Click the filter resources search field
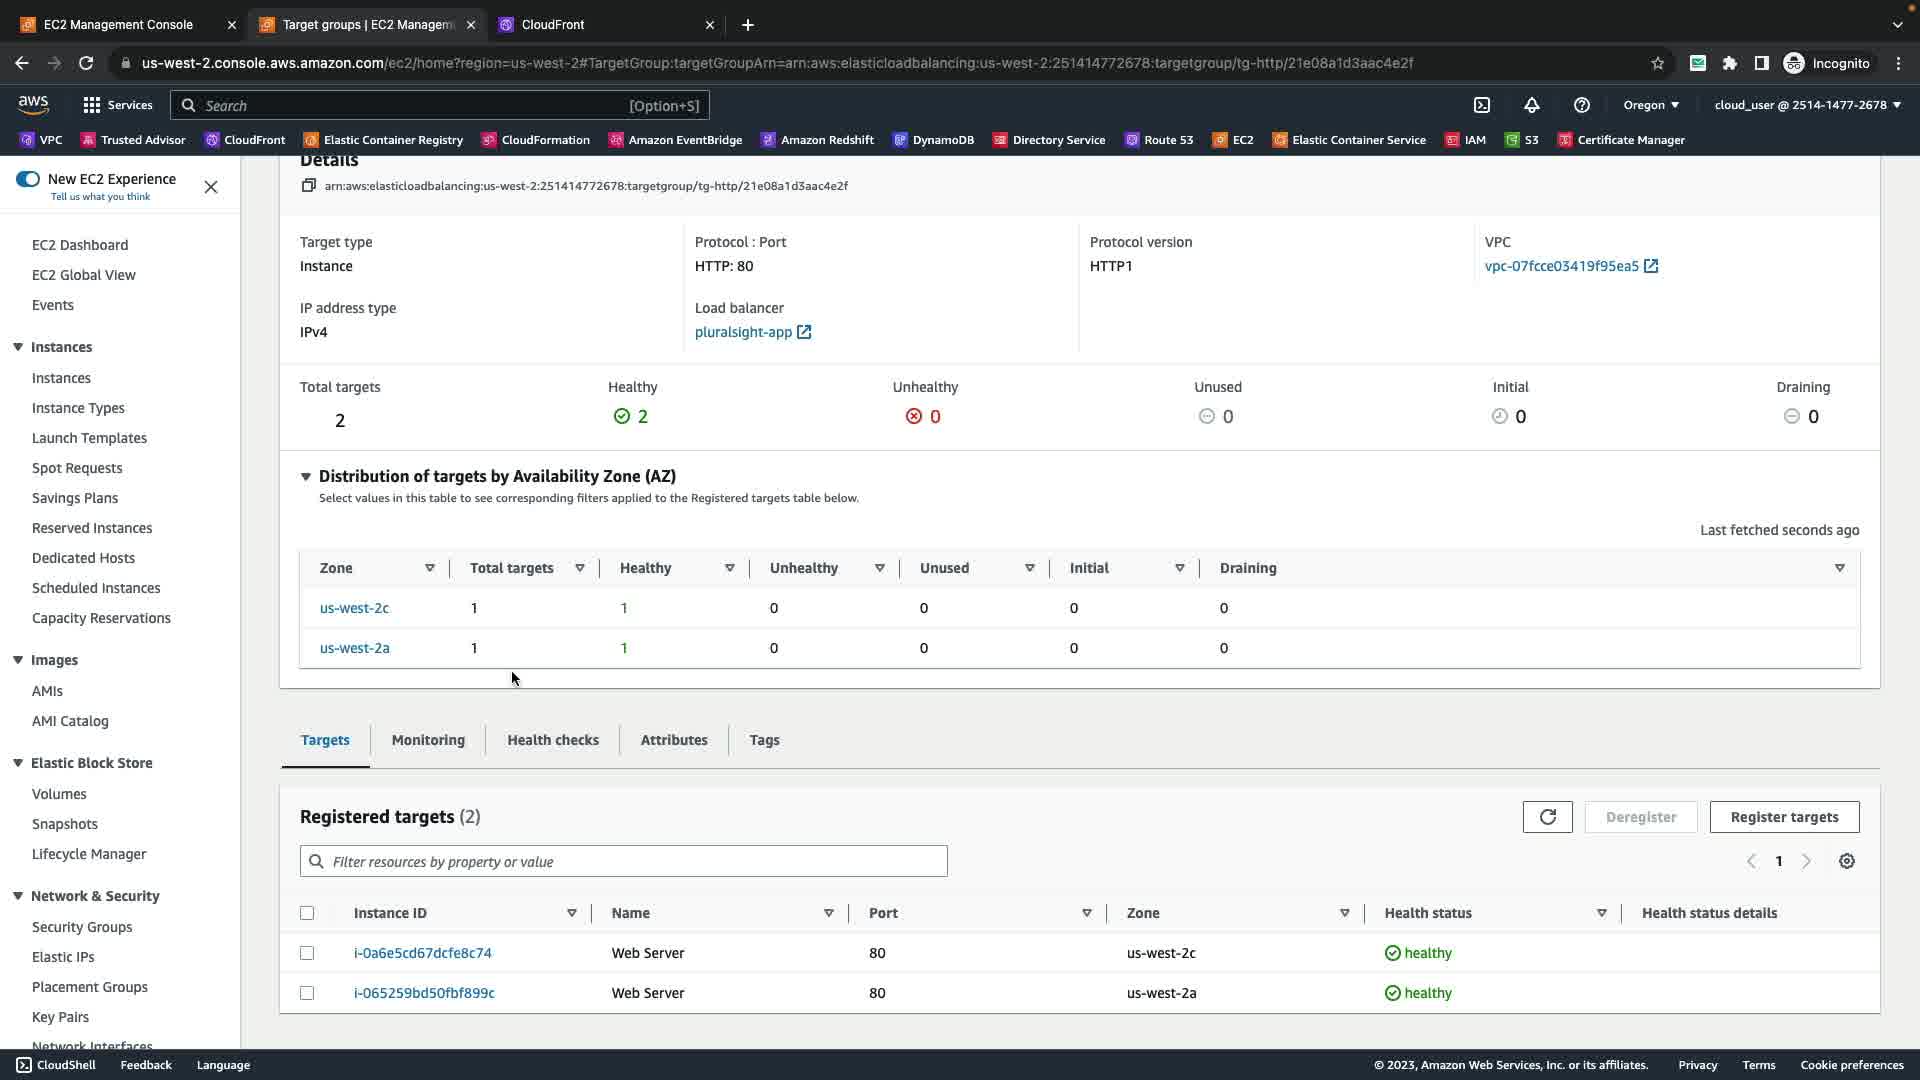The width and height of the screenshot is (1920, 1080). (x=624, y=861)
